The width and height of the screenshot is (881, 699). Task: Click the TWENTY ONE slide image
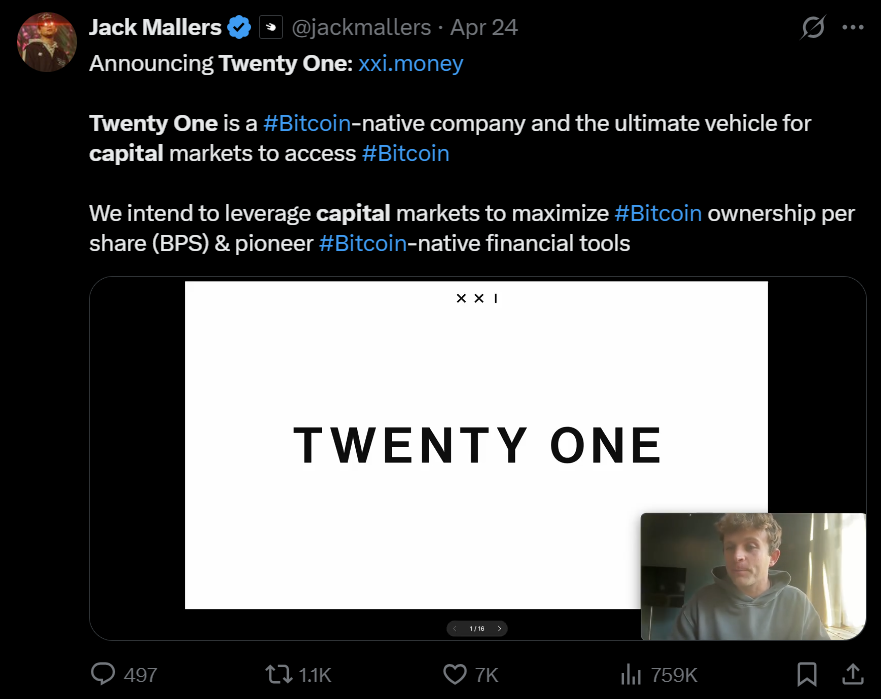tap(476, 444)
